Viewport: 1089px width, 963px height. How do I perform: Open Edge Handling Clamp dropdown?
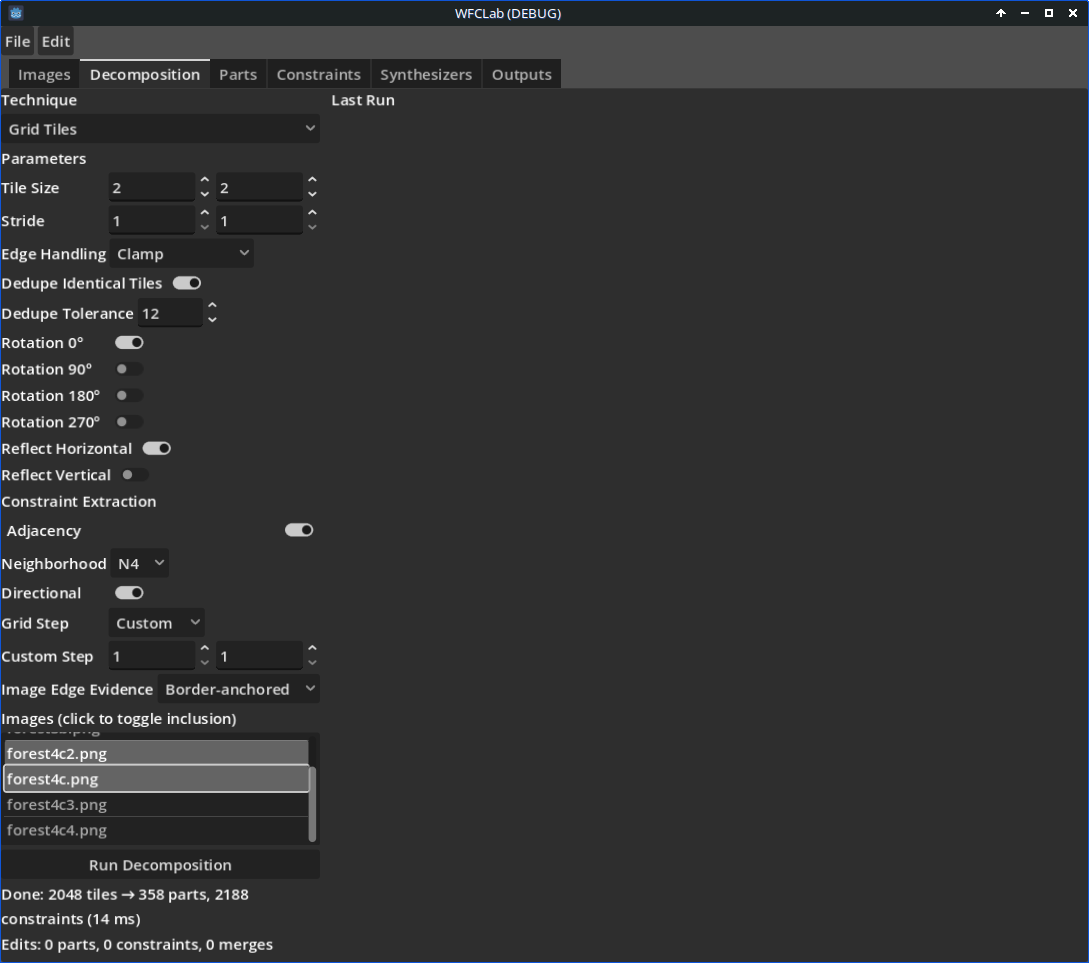[181, 254]
